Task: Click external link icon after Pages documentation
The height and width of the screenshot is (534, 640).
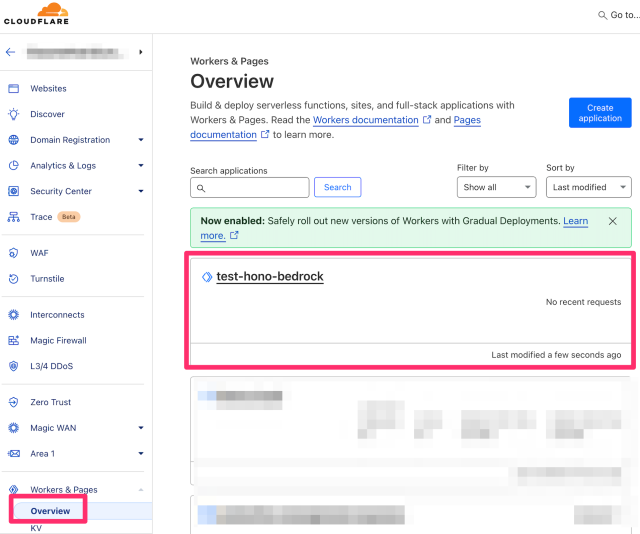Action: pos(265,134)
